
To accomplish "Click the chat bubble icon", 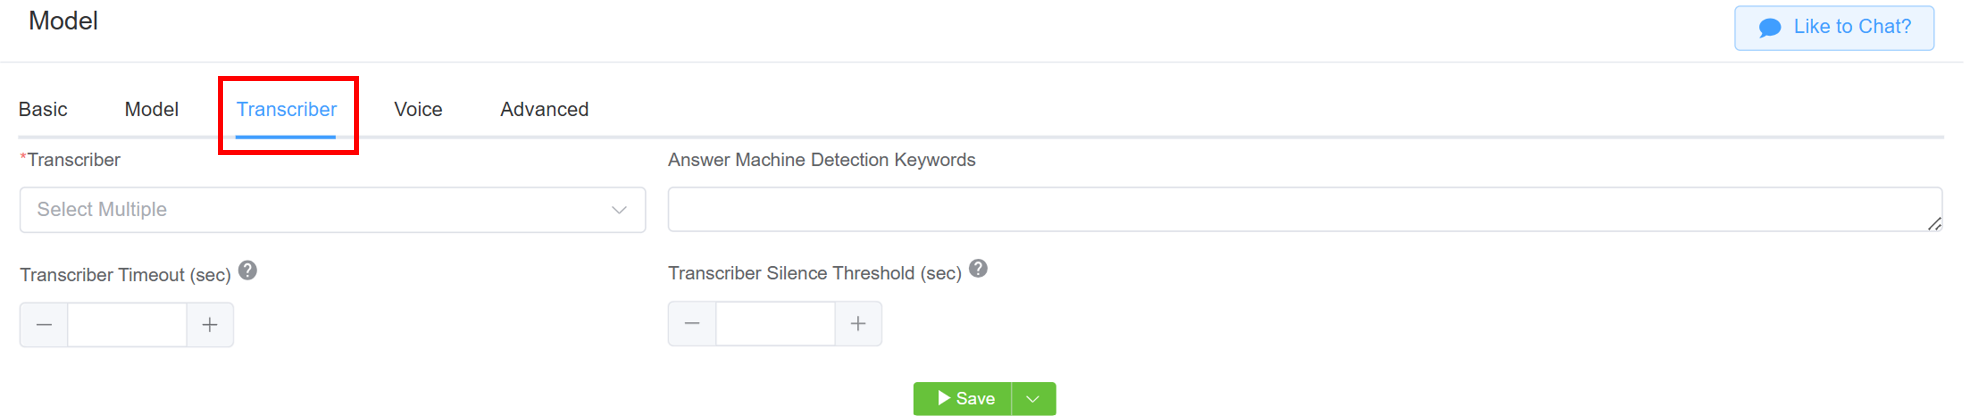I will click(x=1770, y=28).
